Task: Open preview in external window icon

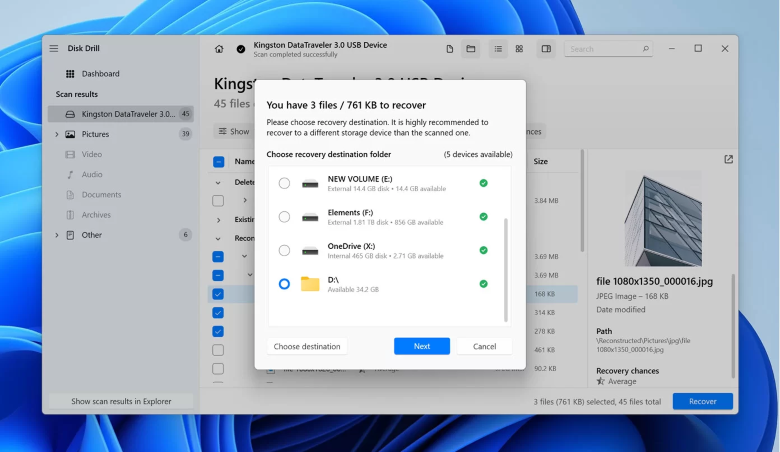Action: pos(728,159)
